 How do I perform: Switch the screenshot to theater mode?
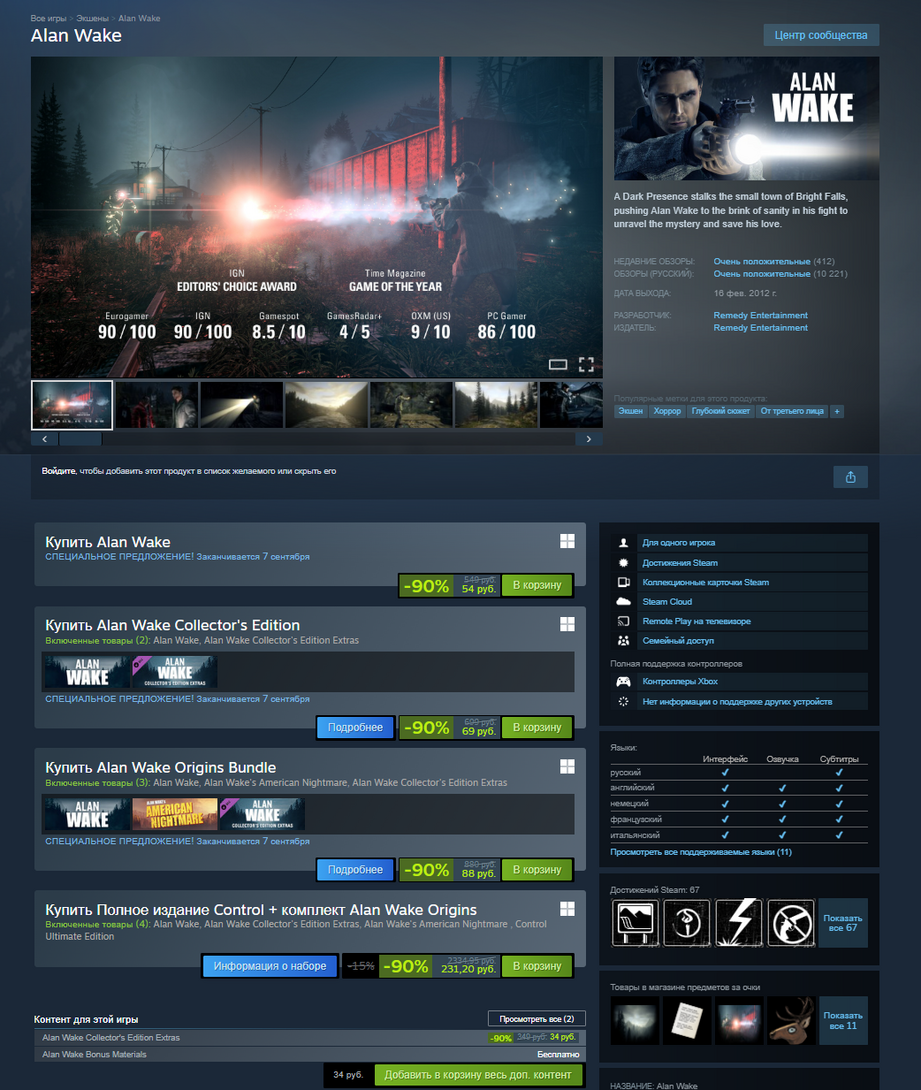pos(557,364)
